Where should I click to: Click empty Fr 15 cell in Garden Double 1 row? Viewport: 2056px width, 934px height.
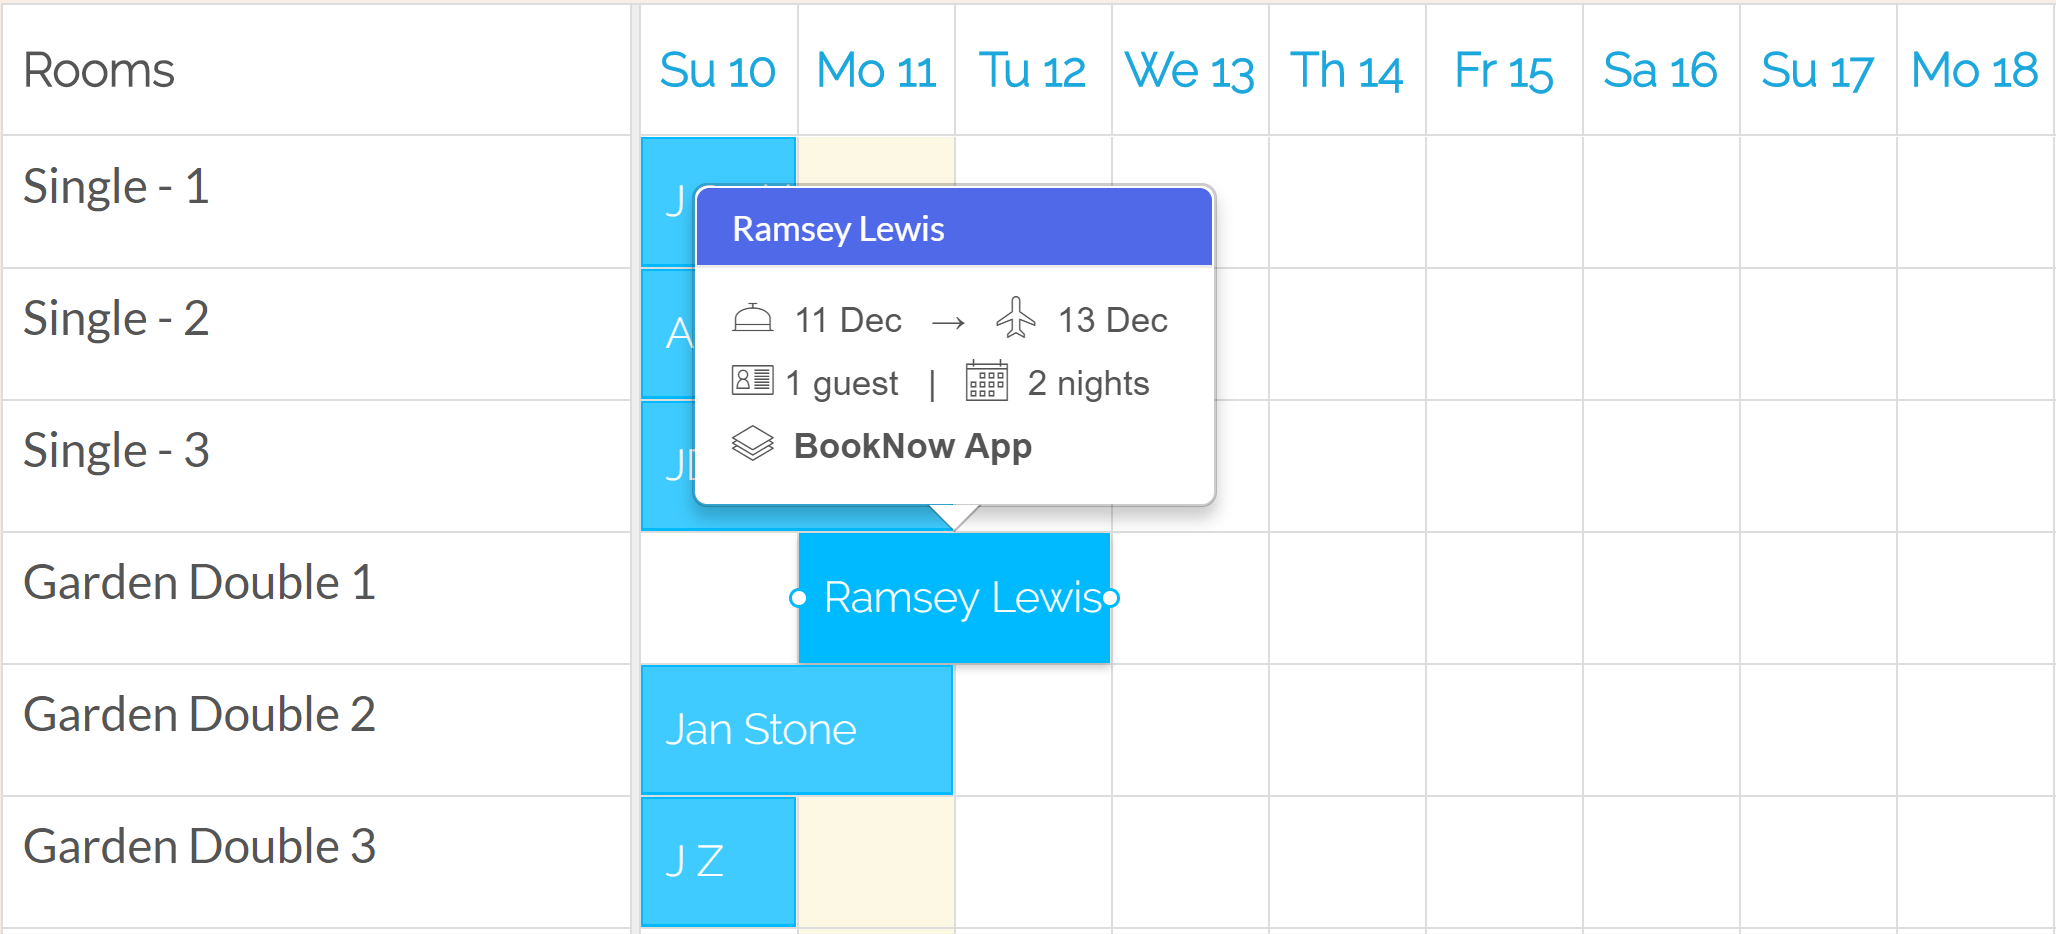(x=1504, y=598)
